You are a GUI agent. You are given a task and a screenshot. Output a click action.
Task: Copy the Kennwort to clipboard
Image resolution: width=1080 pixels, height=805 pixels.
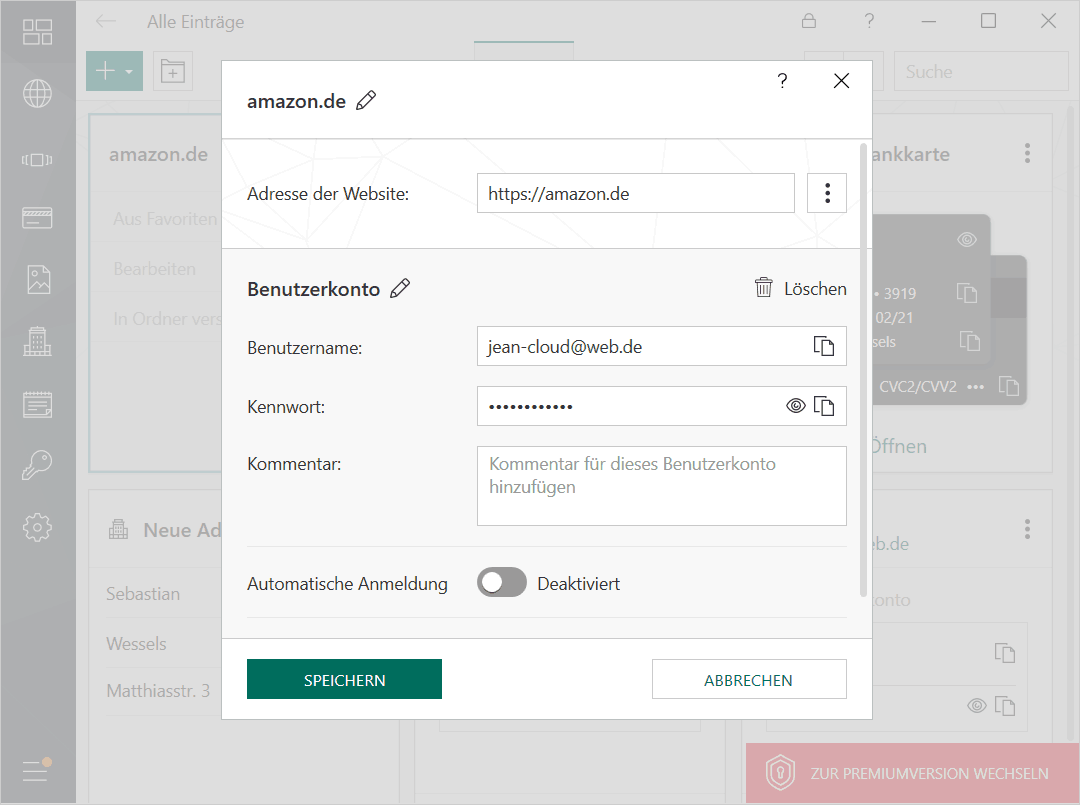[x=824, y=406]
